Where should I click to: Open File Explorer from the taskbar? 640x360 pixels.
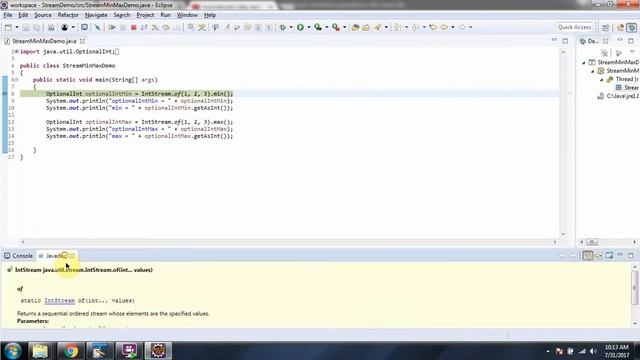click(x=40, y=351)
